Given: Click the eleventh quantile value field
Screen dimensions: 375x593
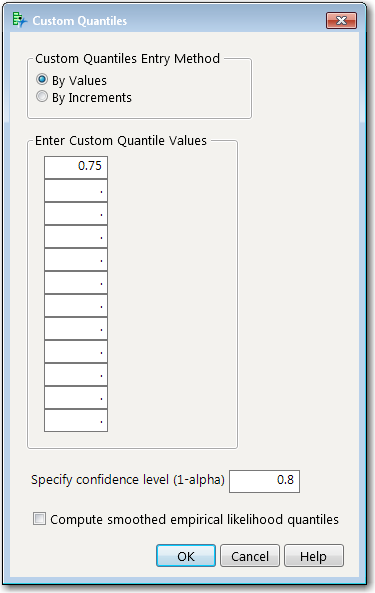Looking at the screenshot, I should (76, 397).
